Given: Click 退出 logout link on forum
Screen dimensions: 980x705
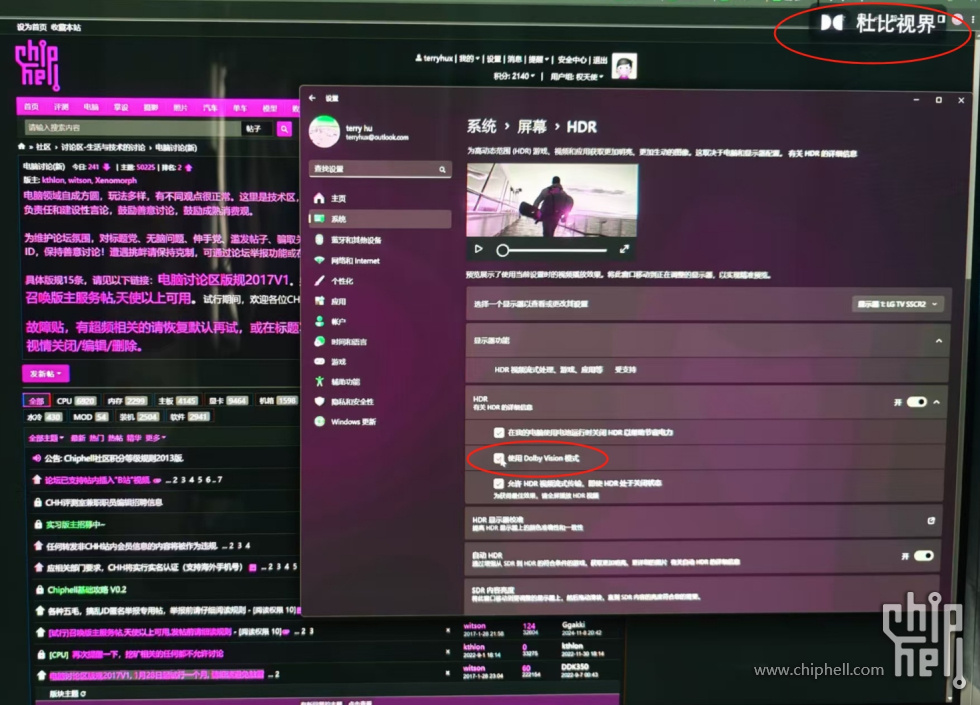Looking at the screenshot, I should (x=600, y=59).
